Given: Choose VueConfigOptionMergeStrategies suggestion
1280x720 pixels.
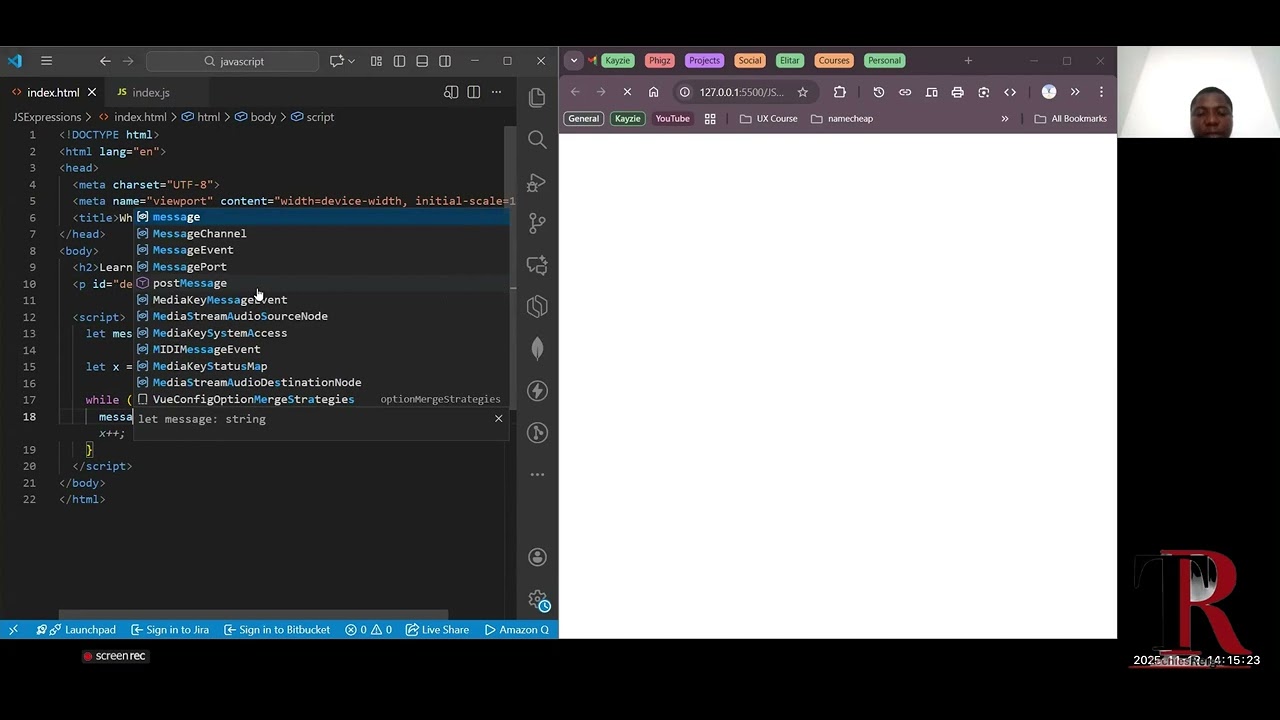Looking at the screenshot, I should 323,399.
